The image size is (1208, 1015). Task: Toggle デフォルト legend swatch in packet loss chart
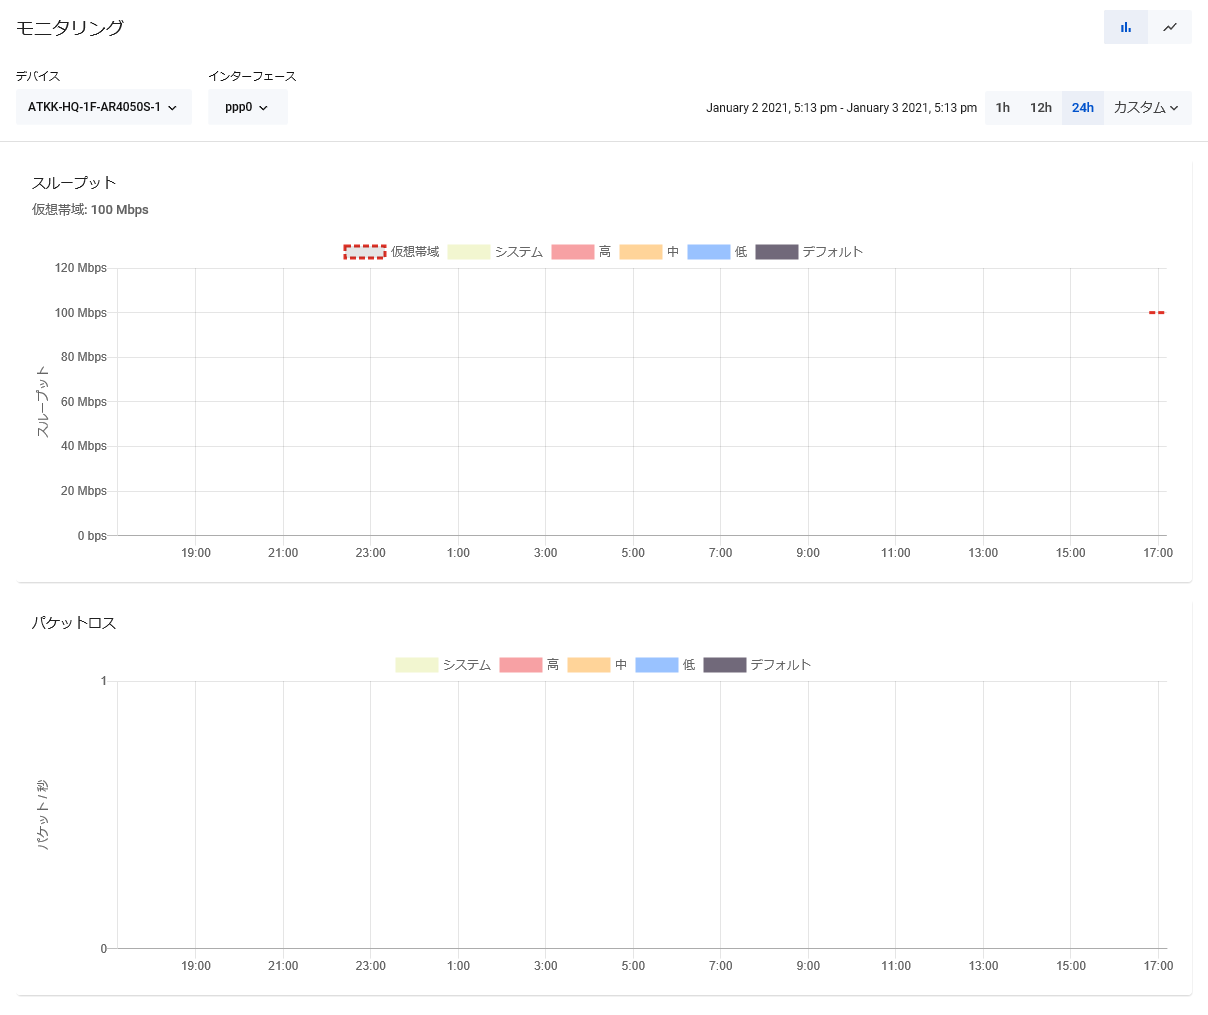click(725, 665)
